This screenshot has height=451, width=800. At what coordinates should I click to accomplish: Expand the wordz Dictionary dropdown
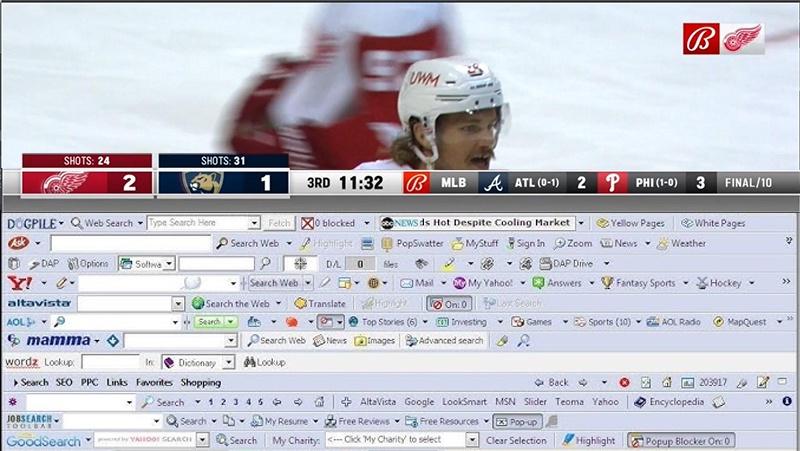coord(229,362)
